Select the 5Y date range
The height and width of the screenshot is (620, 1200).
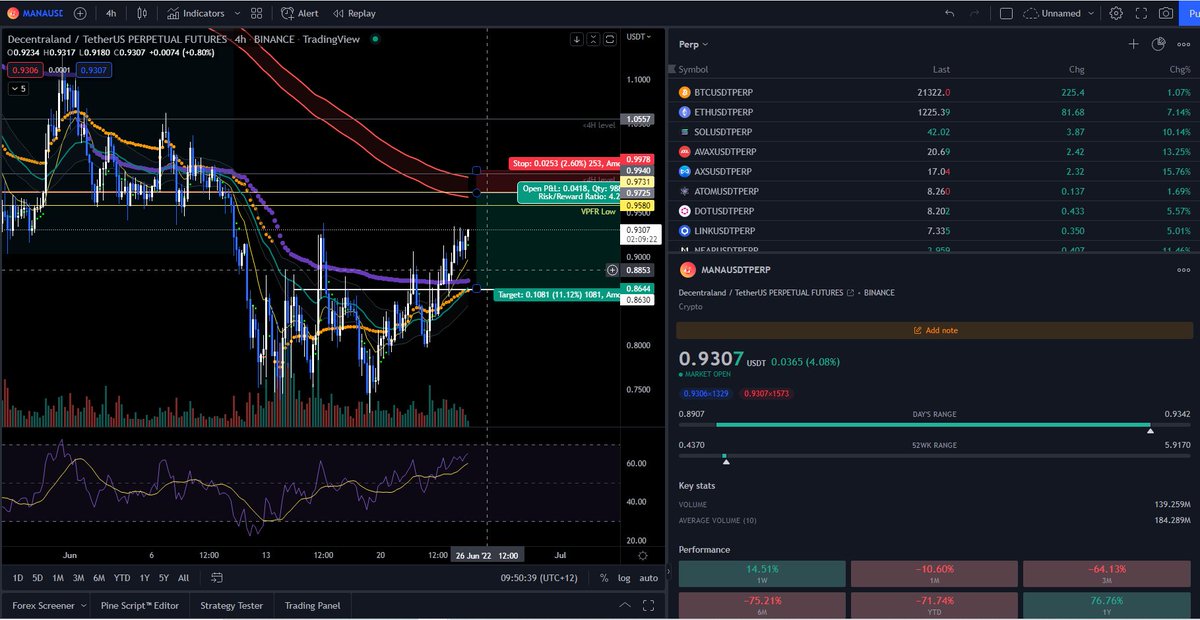[164, 578]
